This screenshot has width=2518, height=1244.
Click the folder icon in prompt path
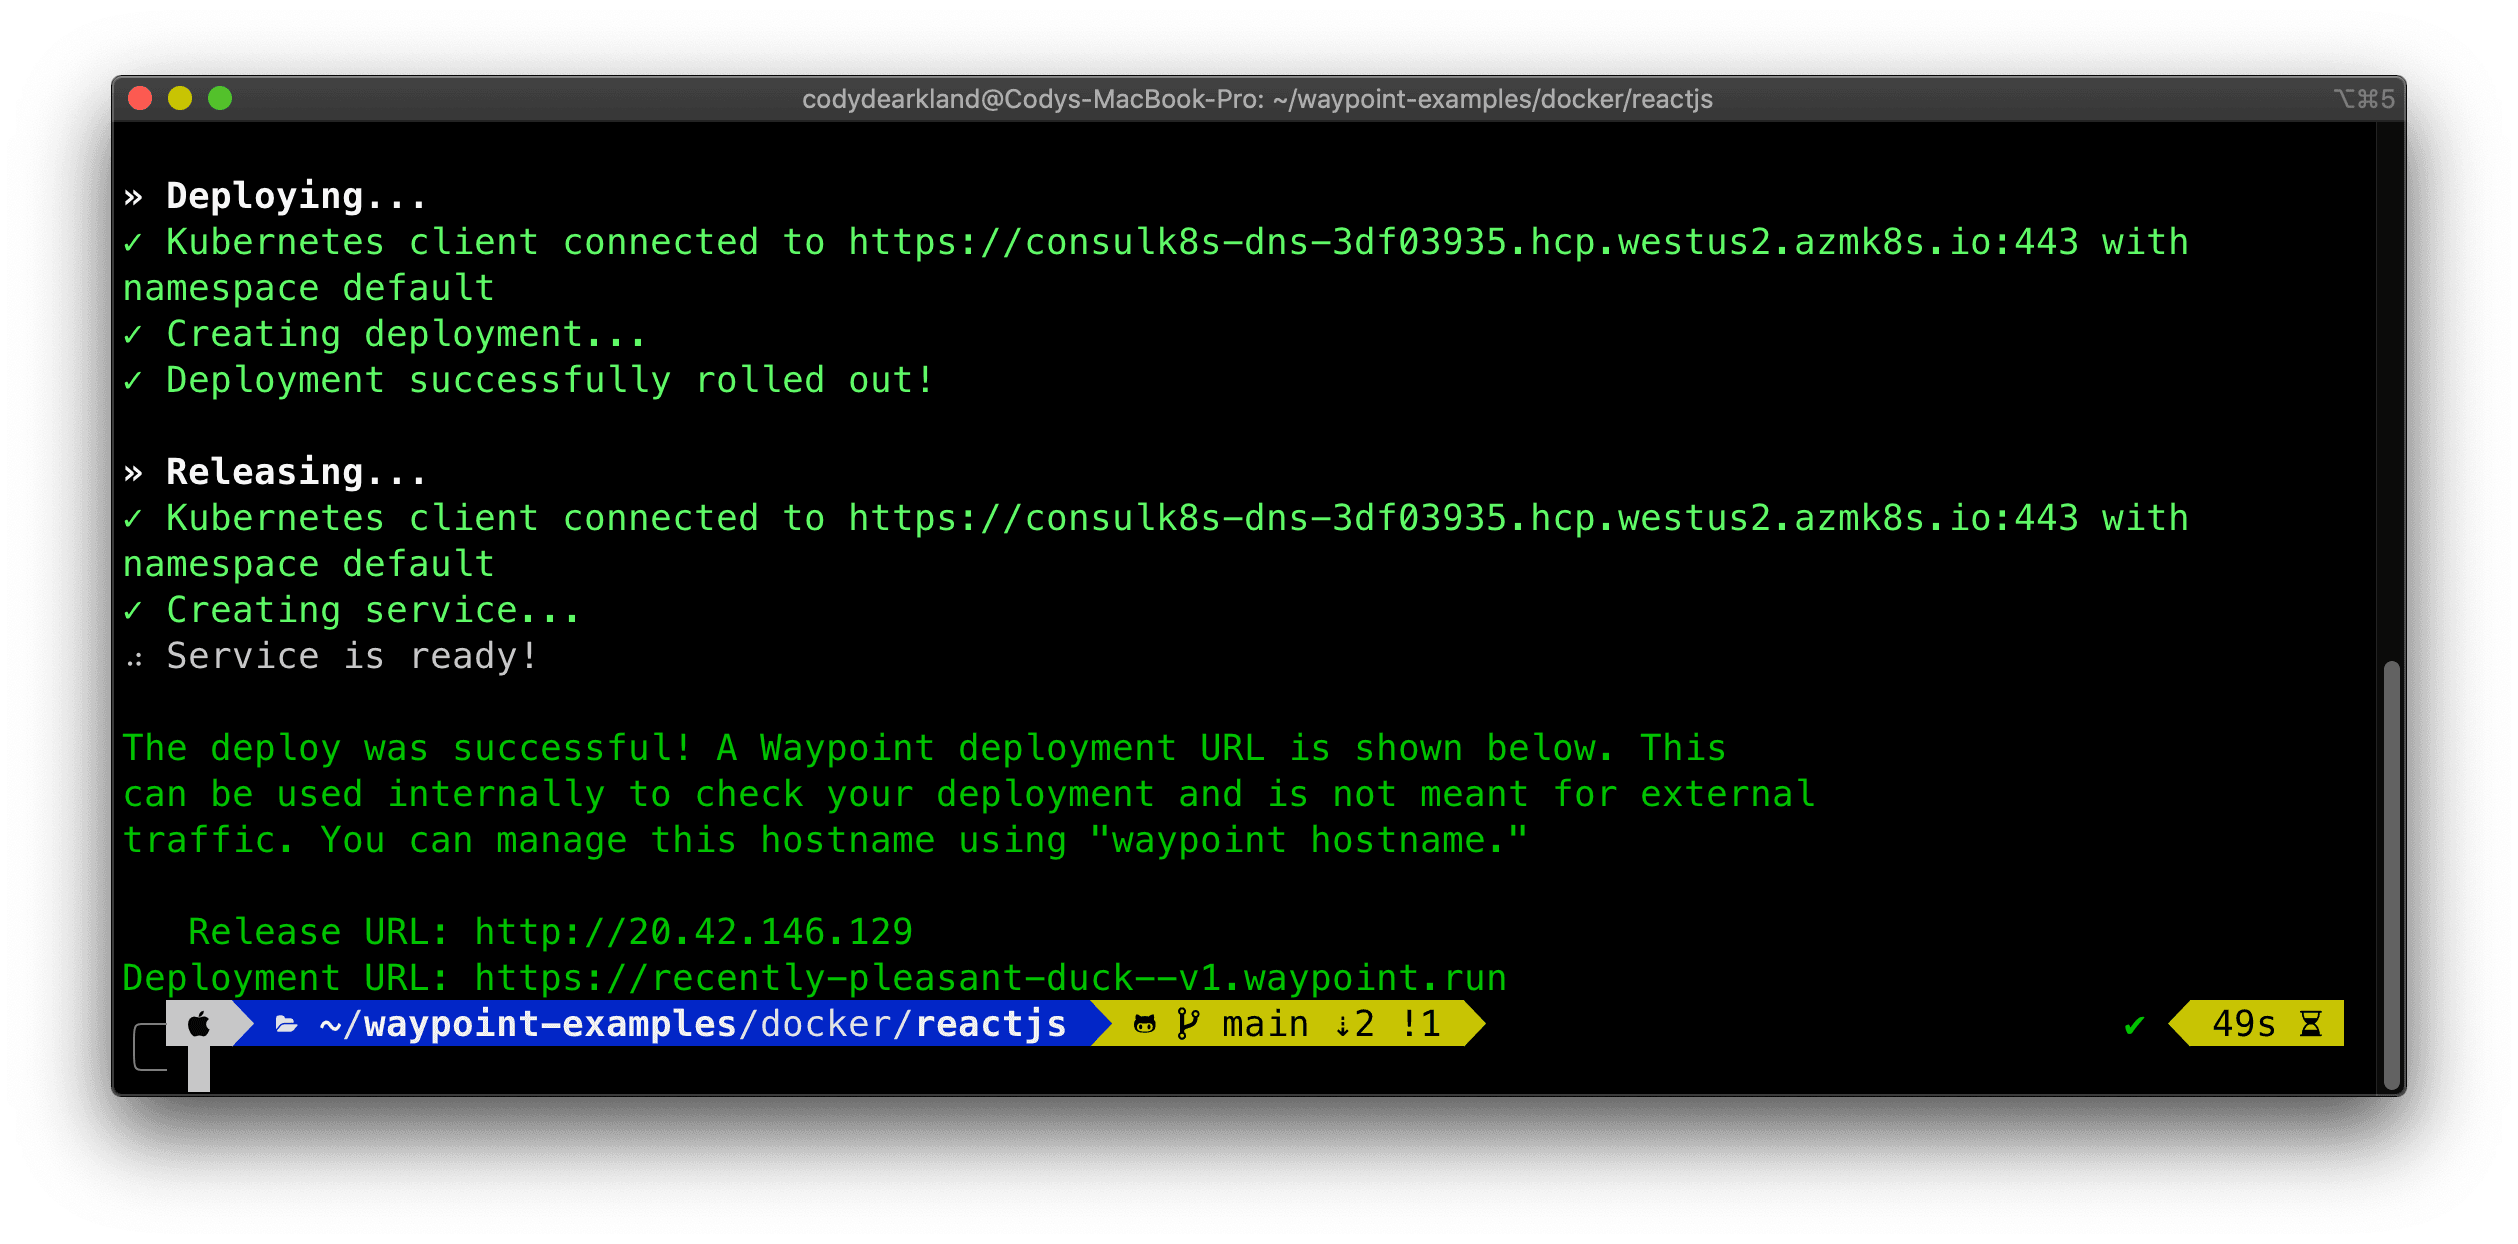pyautogui.click(x=287, y=1024)
